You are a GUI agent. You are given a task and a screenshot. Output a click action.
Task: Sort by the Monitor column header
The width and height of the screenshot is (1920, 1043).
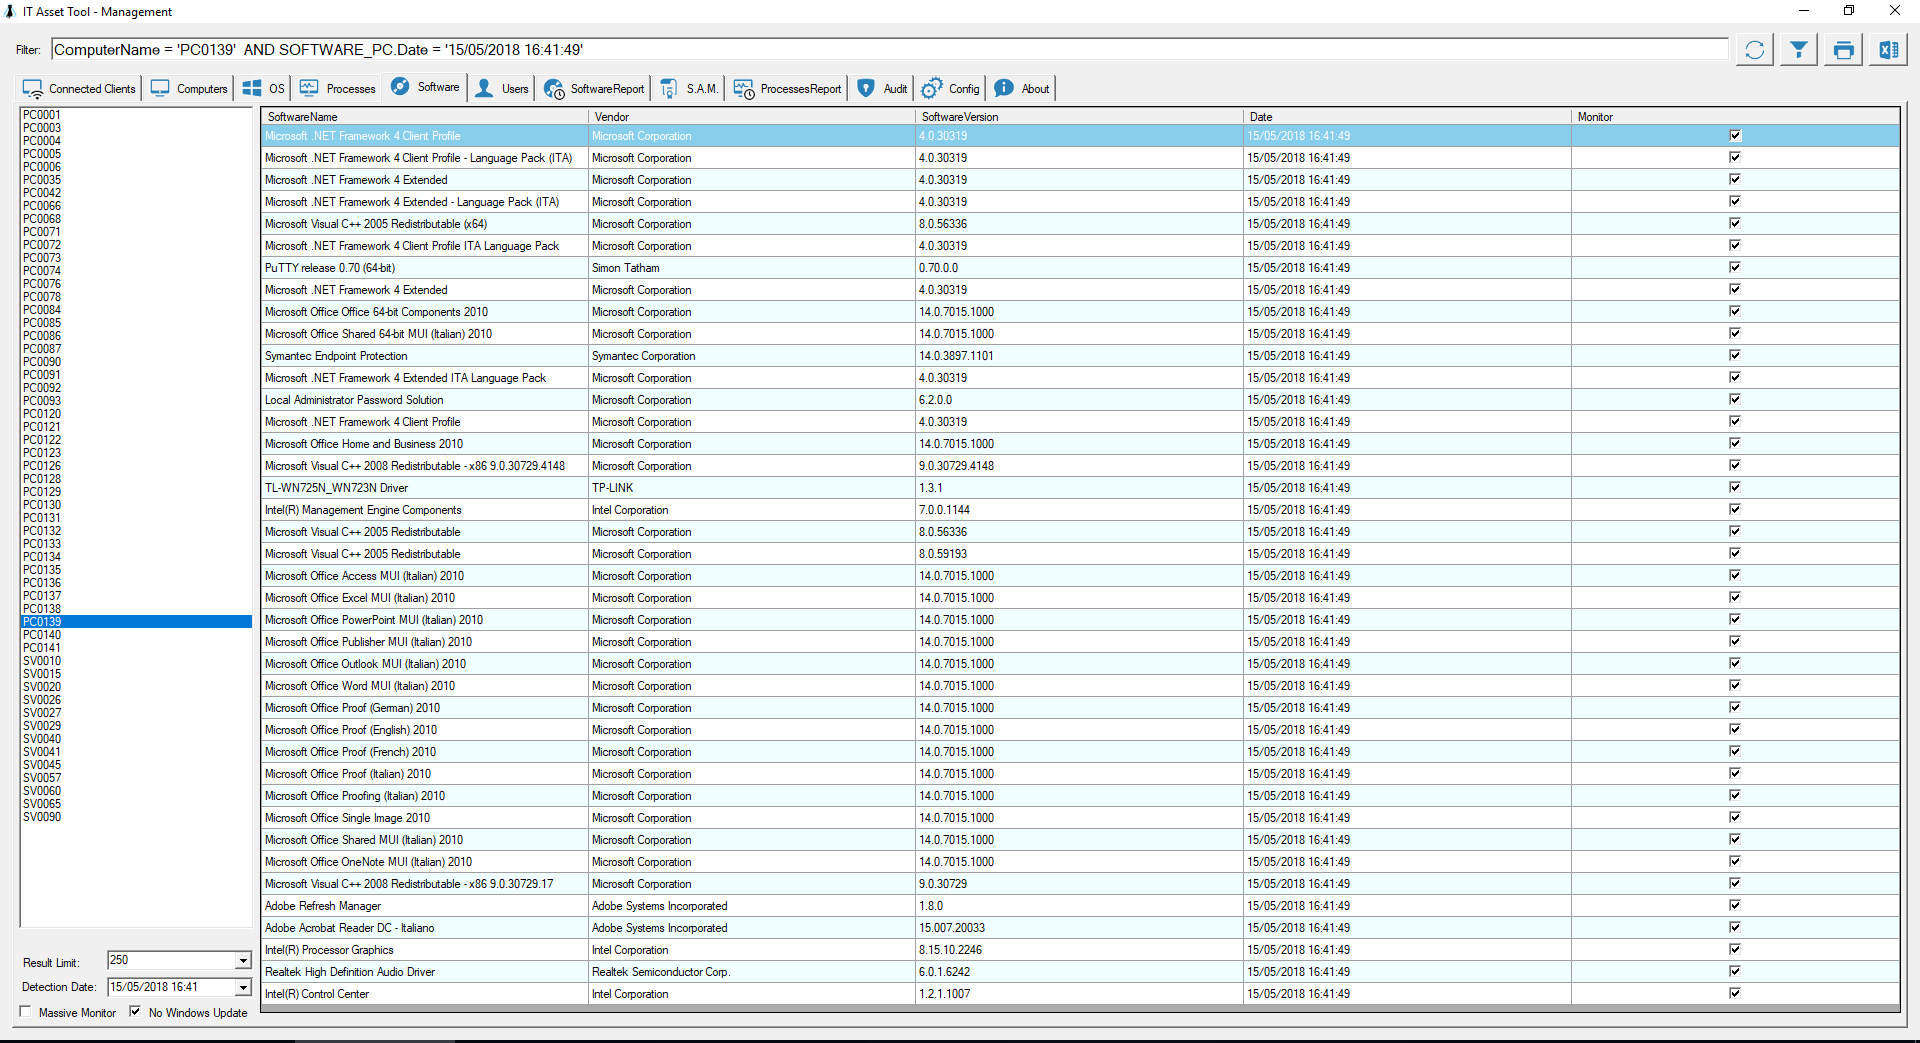1735,117
